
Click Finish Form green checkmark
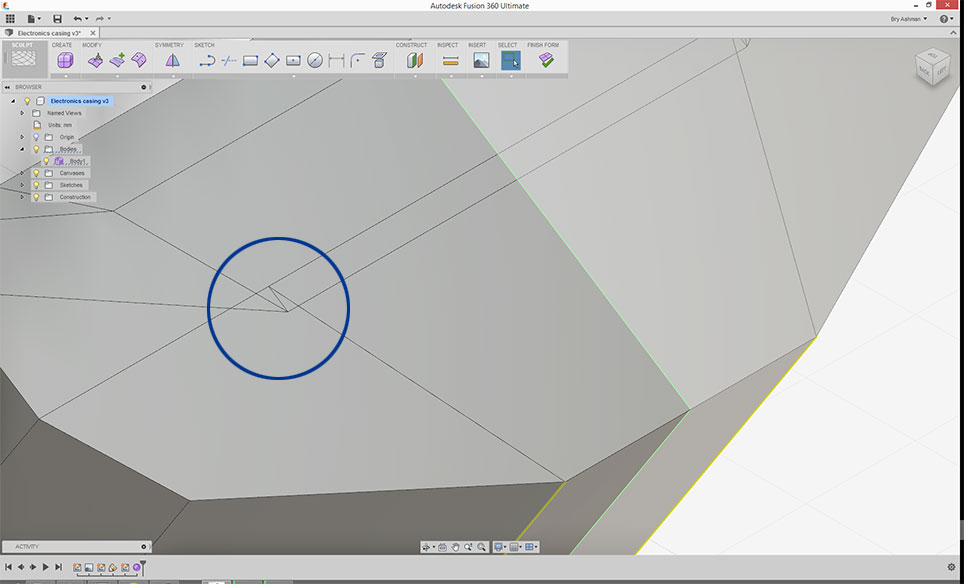point(546,60)
